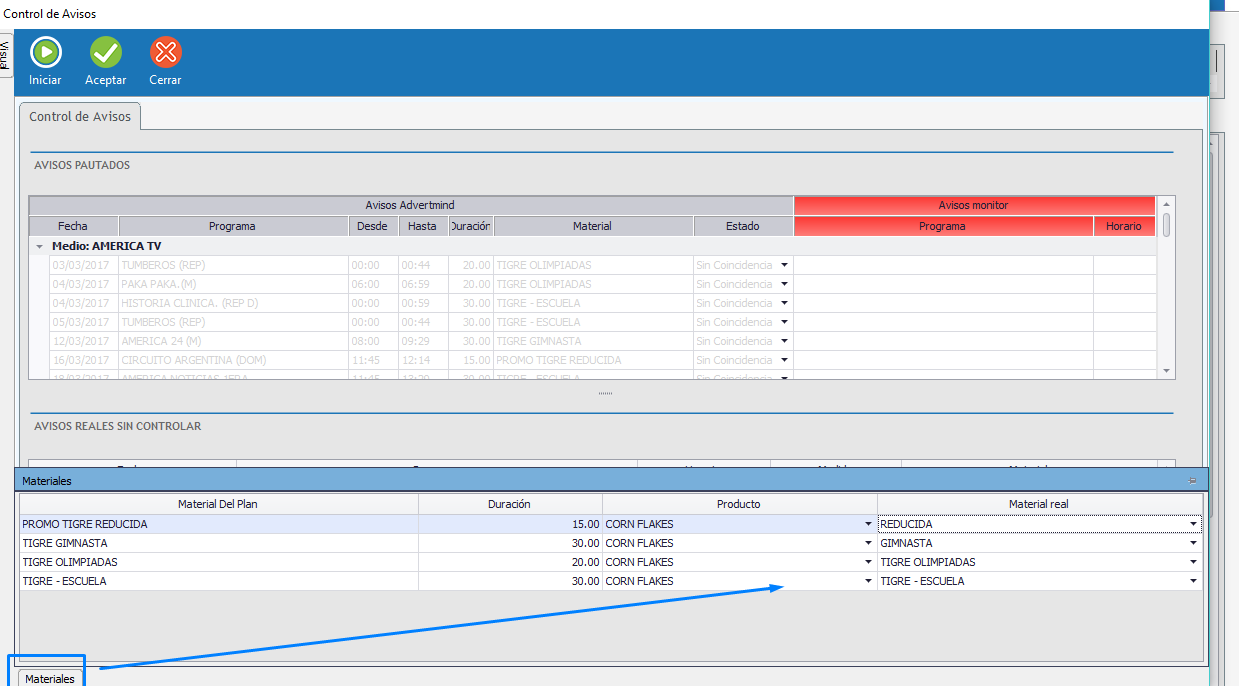Open Material real dropdown showing TIGRE OLIMPIADAS
The image size is (1239, 686).
(1193, 562)
